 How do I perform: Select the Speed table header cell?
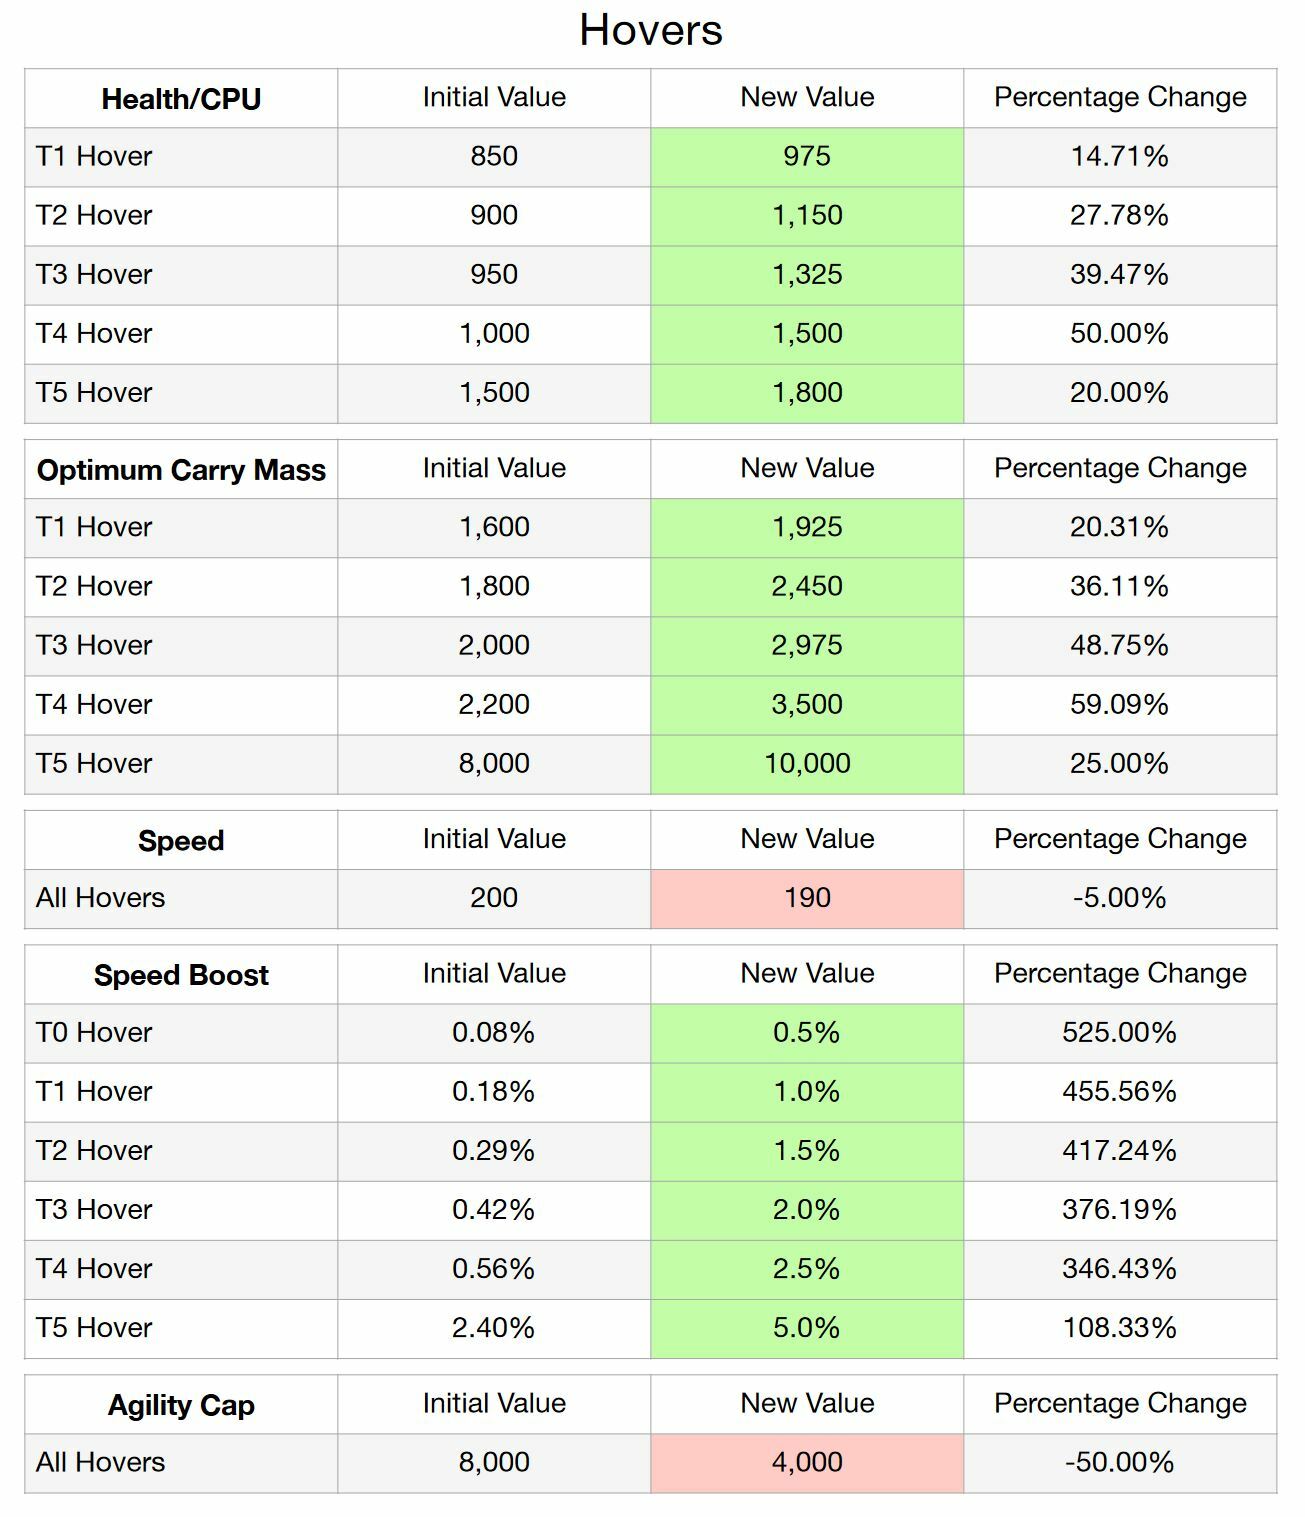click(181, 841)
